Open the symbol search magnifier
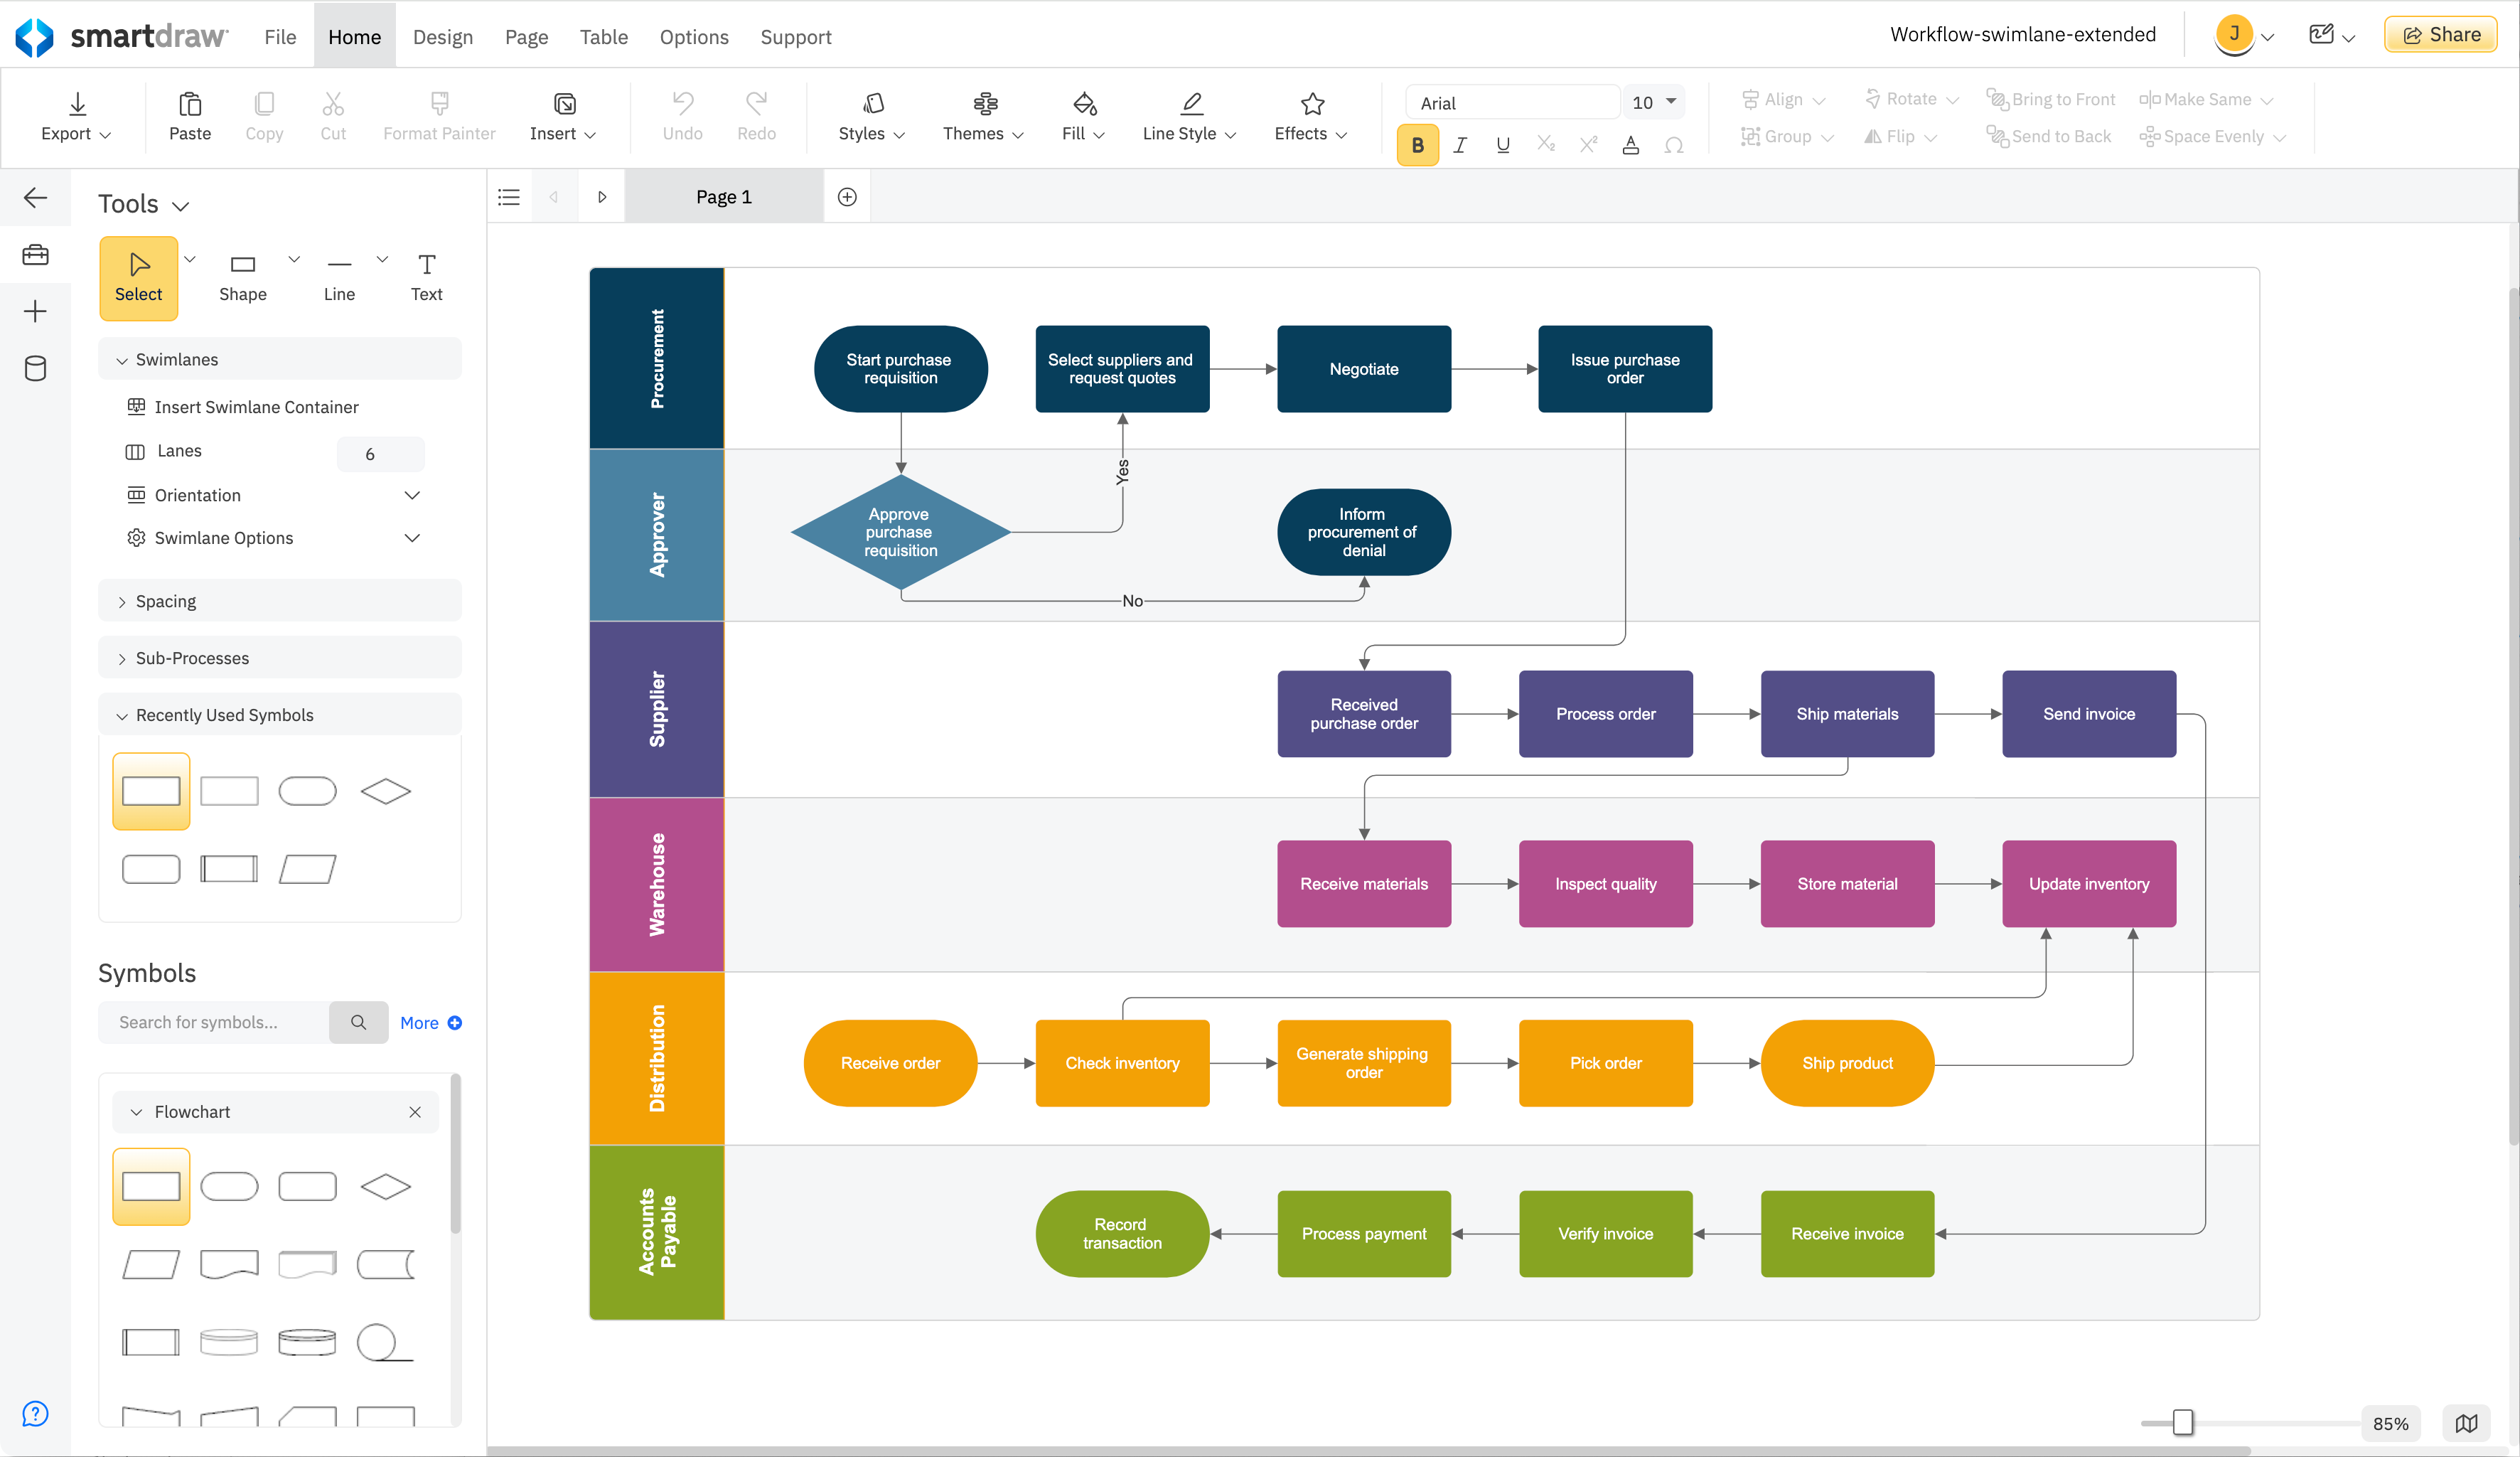 (358, 1022)
